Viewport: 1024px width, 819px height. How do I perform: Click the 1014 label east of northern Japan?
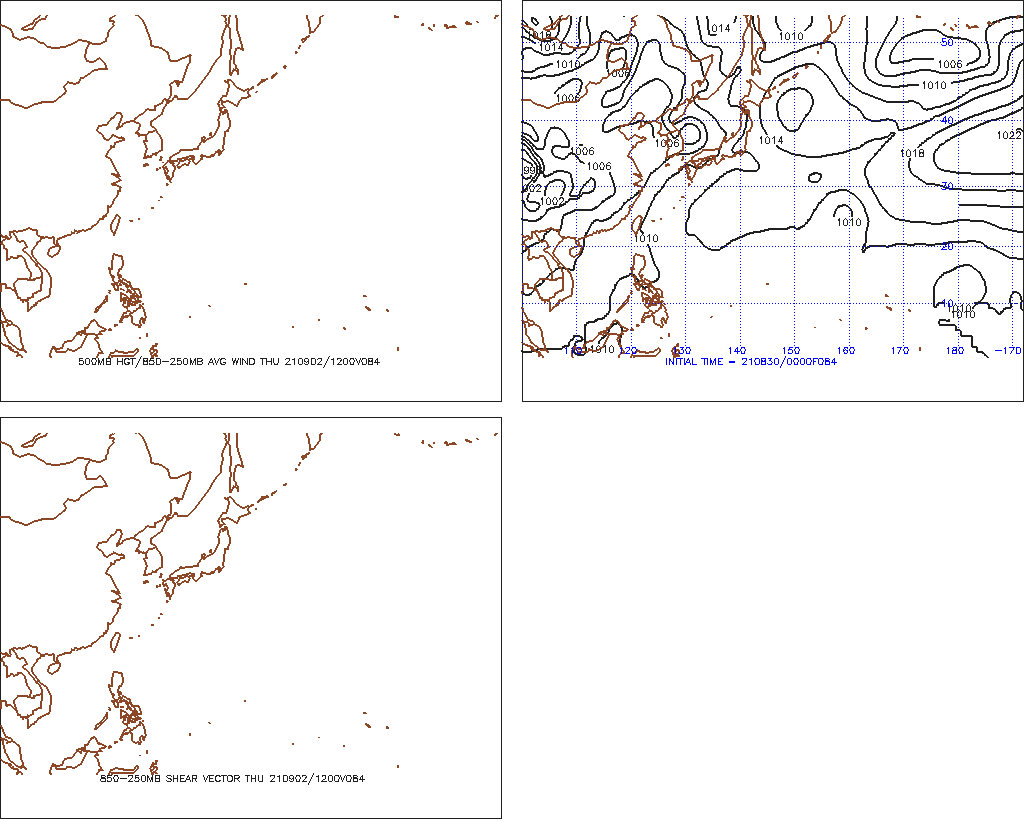771,140
